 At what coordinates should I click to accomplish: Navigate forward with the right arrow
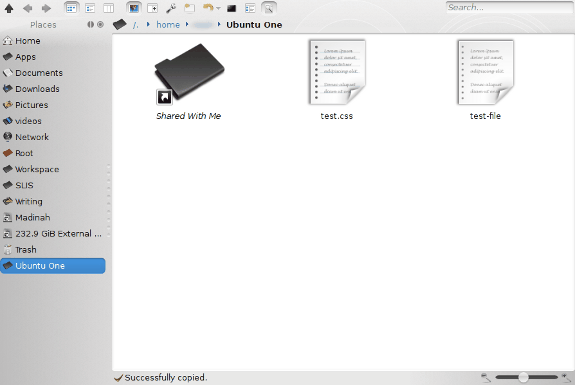(x=46, y=8)
